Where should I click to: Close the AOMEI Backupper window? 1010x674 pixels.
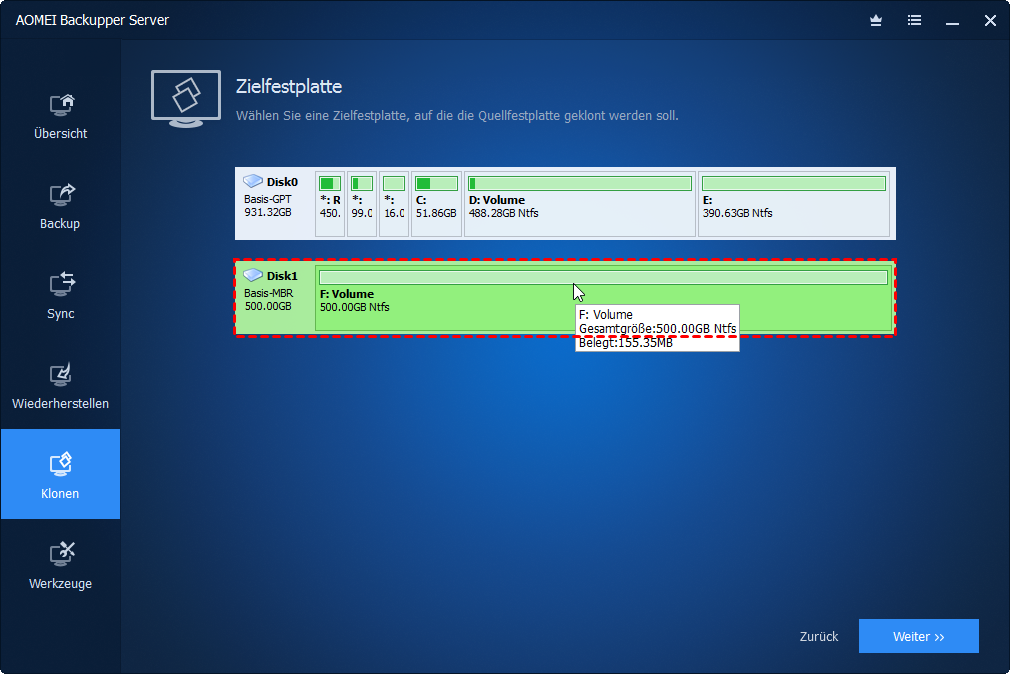coord(990,21)
